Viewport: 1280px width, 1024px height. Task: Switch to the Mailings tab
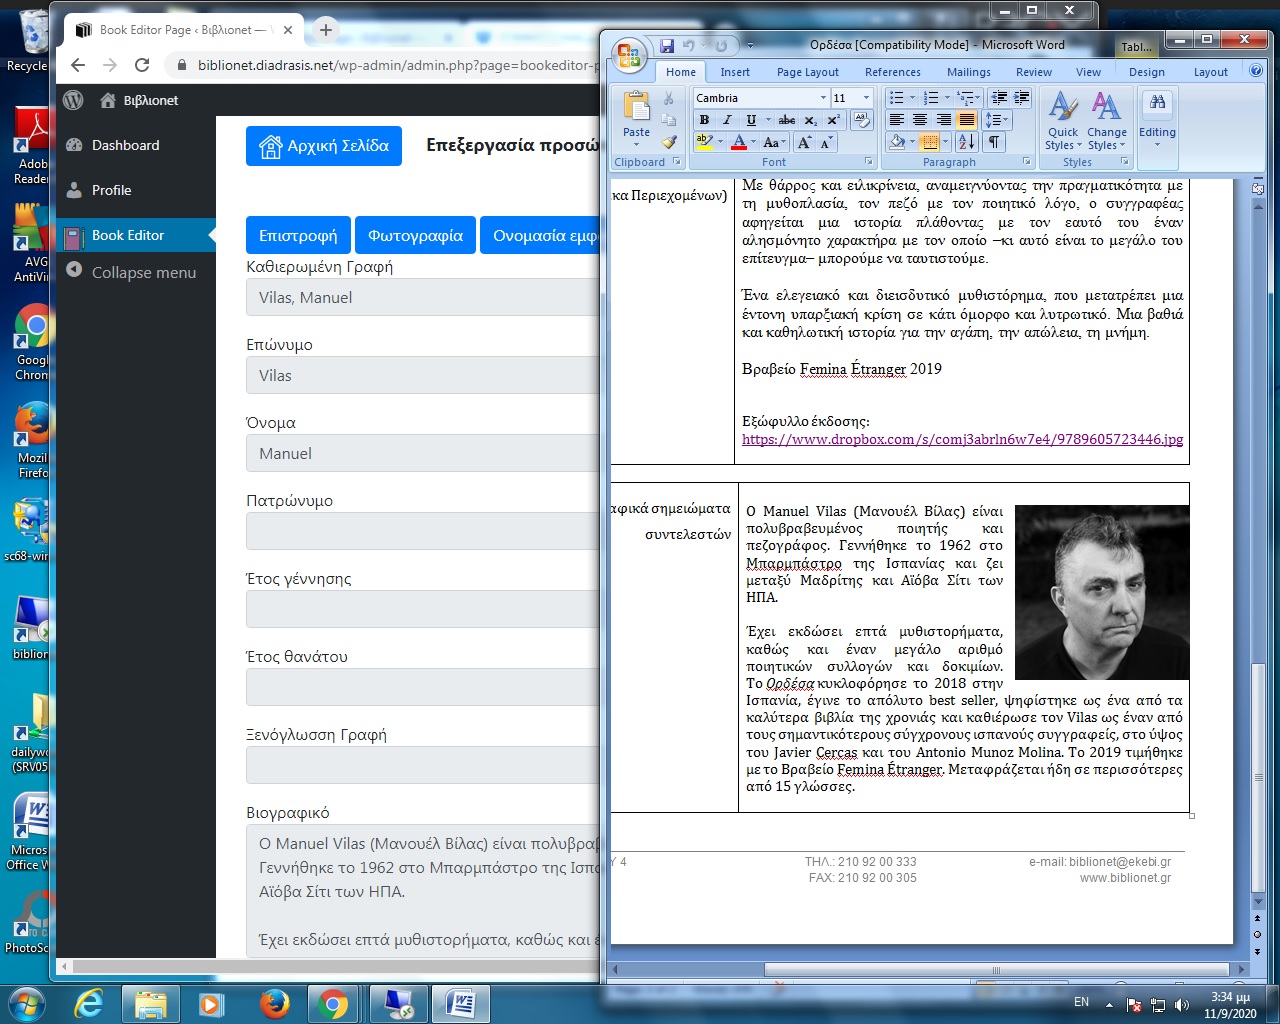pyautogui.click(x=969, y=72)
